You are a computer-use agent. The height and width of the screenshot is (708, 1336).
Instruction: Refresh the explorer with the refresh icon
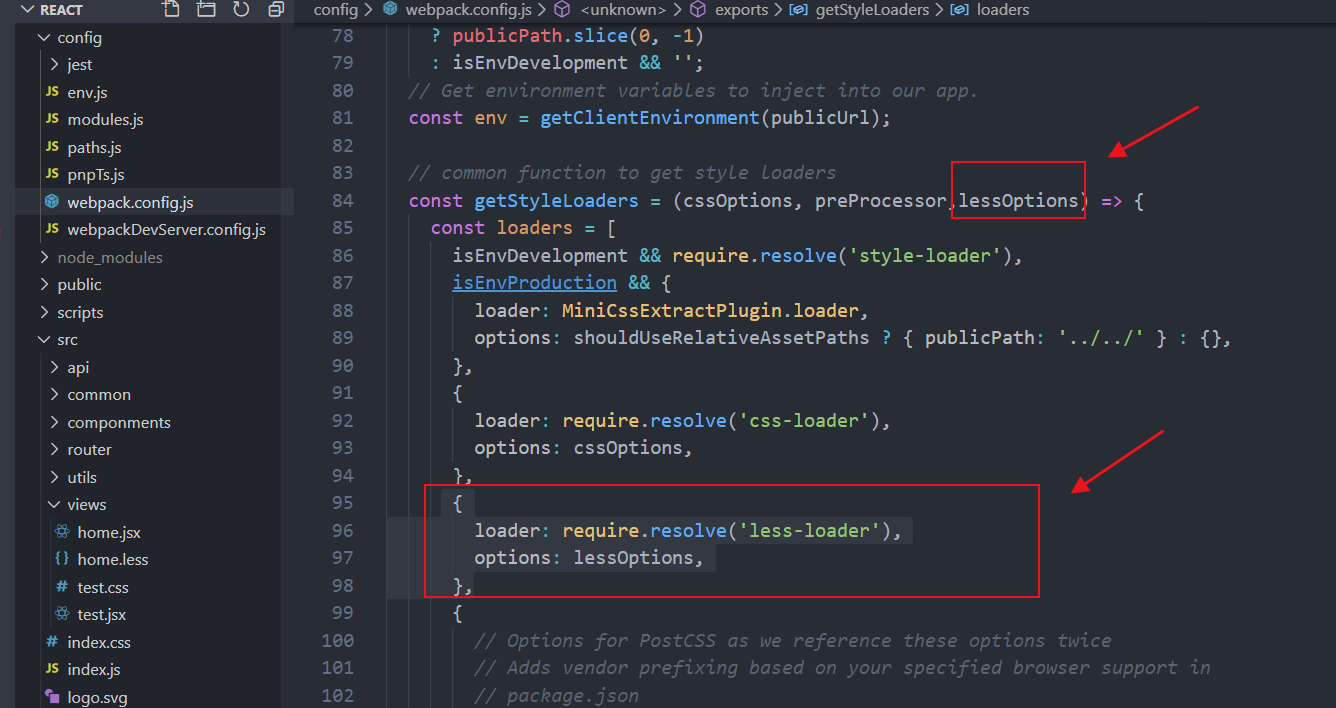click(241, 10)
